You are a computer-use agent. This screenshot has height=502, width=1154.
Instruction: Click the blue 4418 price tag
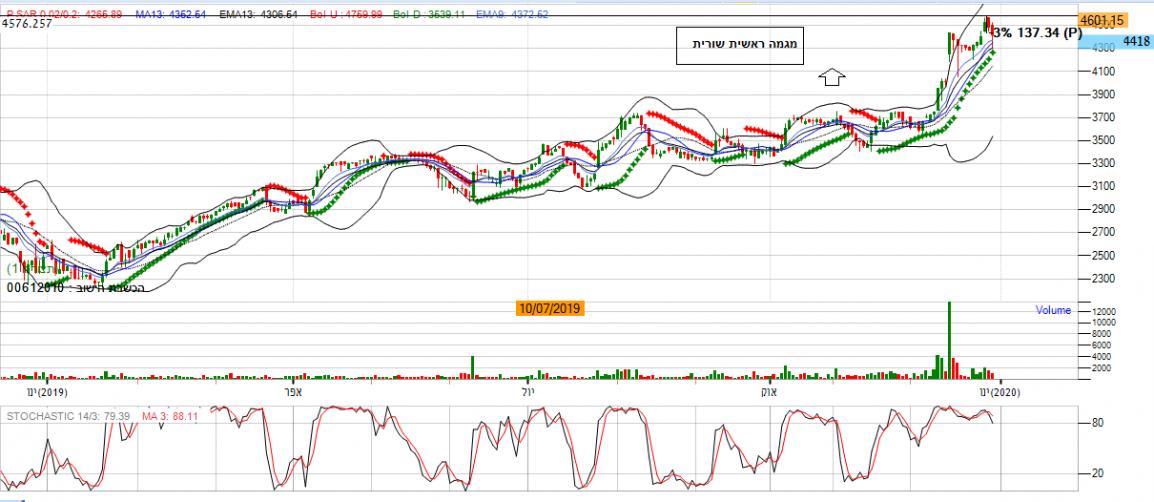coord(1135,42)
